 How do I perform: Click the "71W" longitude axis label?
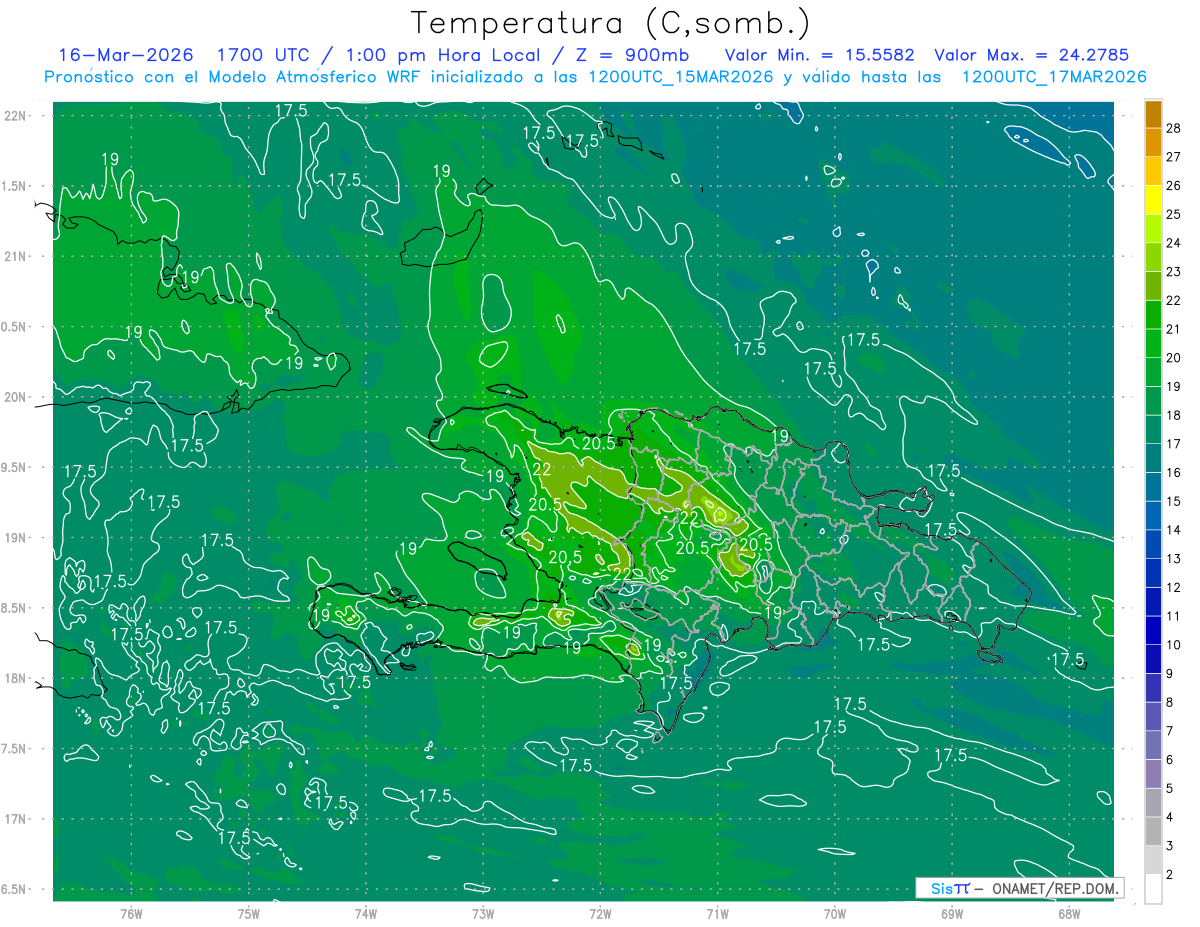click(717, 913)
